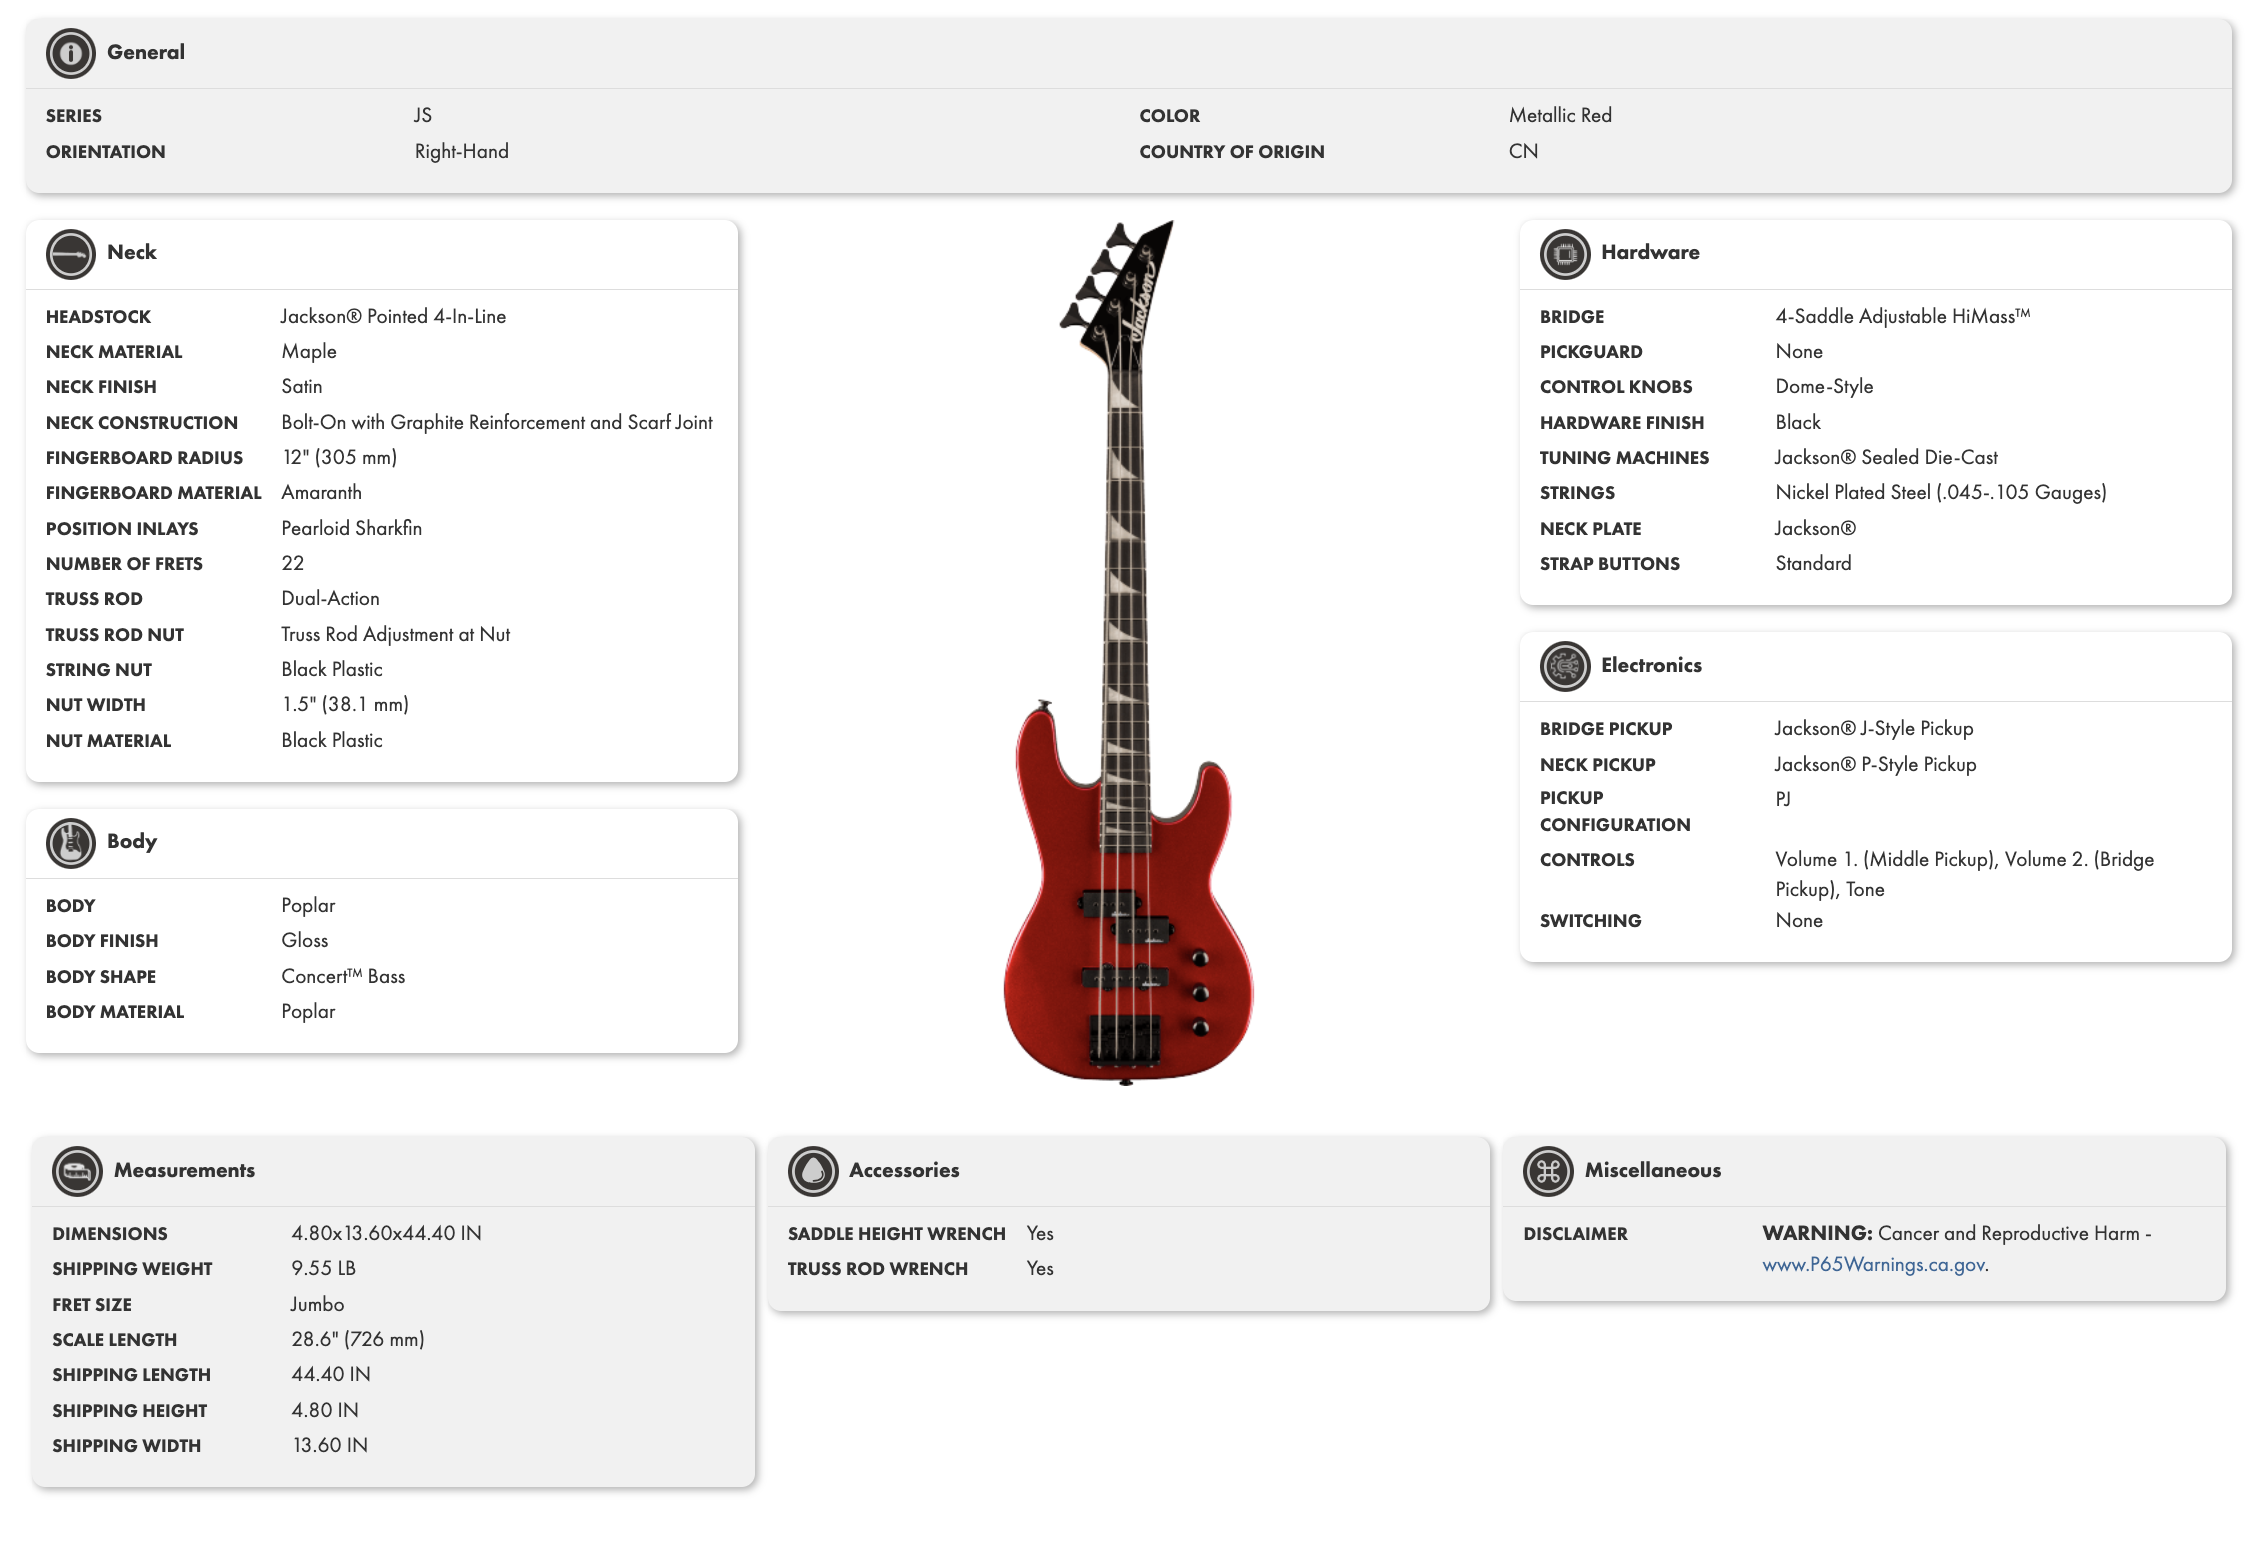Click the 'Standard' strap buttons value
2248x1556 pixels.
[x=1813, y=563]
